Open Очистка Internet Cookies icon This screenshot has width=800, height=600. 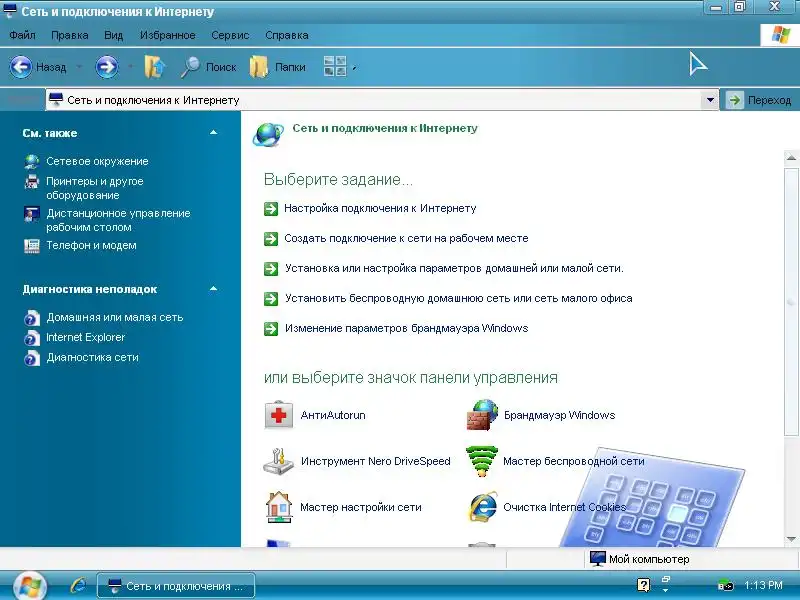tap(483, 507)
